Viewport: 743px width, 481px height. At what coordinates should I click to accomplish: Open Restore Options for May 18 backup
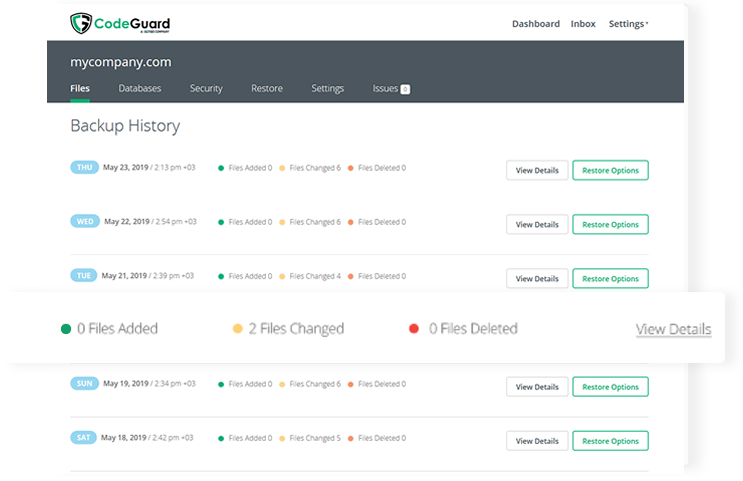[610, 440]
